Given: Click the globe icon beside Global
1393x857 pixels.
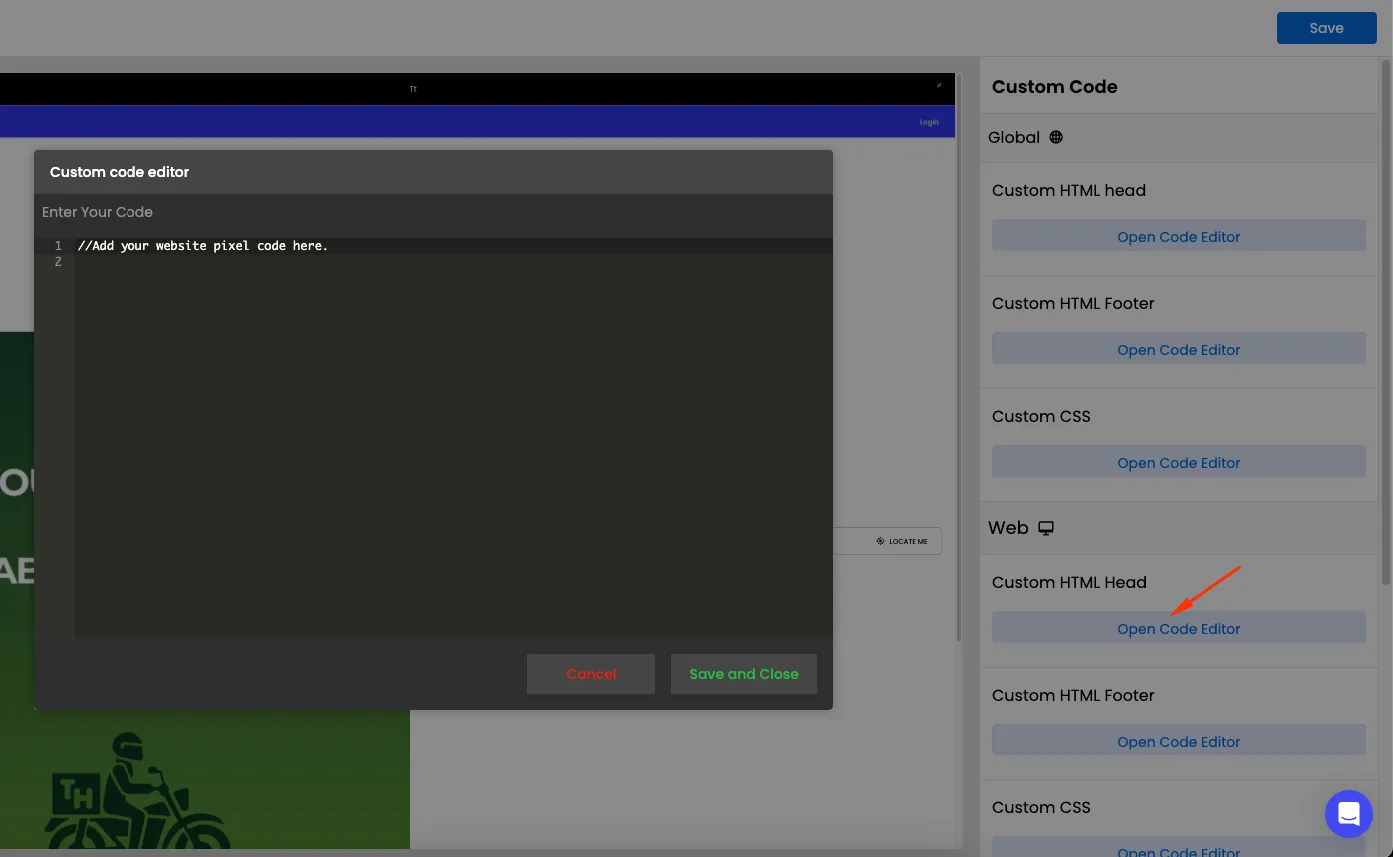Looking at the screenshot, I should [1056, 137].
